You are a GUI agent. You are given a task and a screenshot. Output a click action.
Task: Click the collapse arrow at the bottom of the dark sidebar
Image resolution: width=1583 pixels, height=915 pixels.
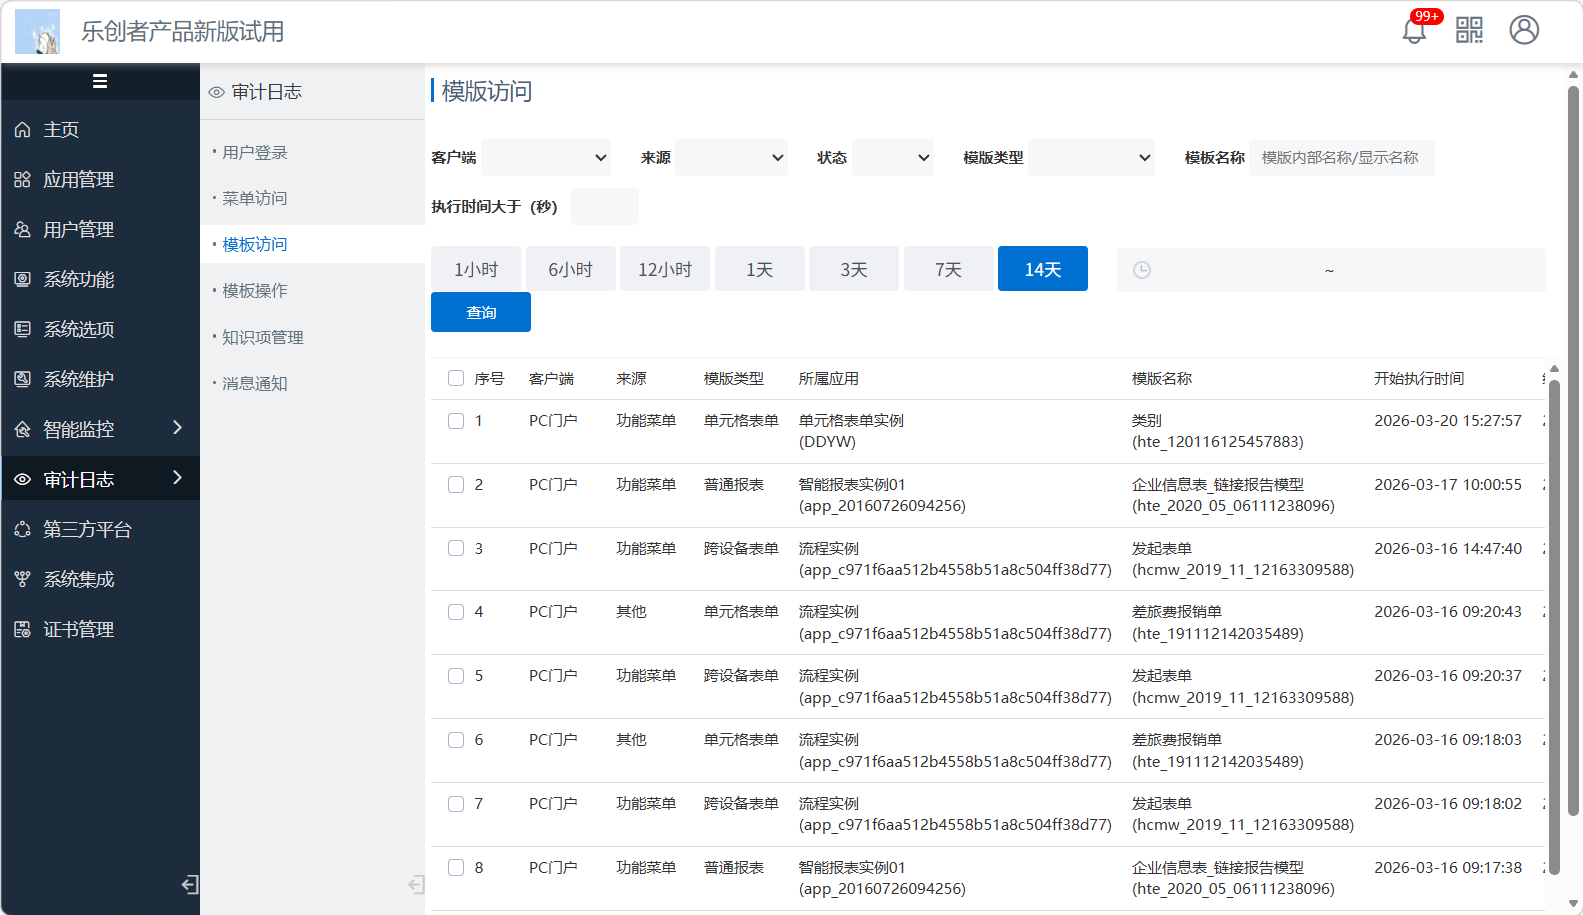(x=190, y=884)
